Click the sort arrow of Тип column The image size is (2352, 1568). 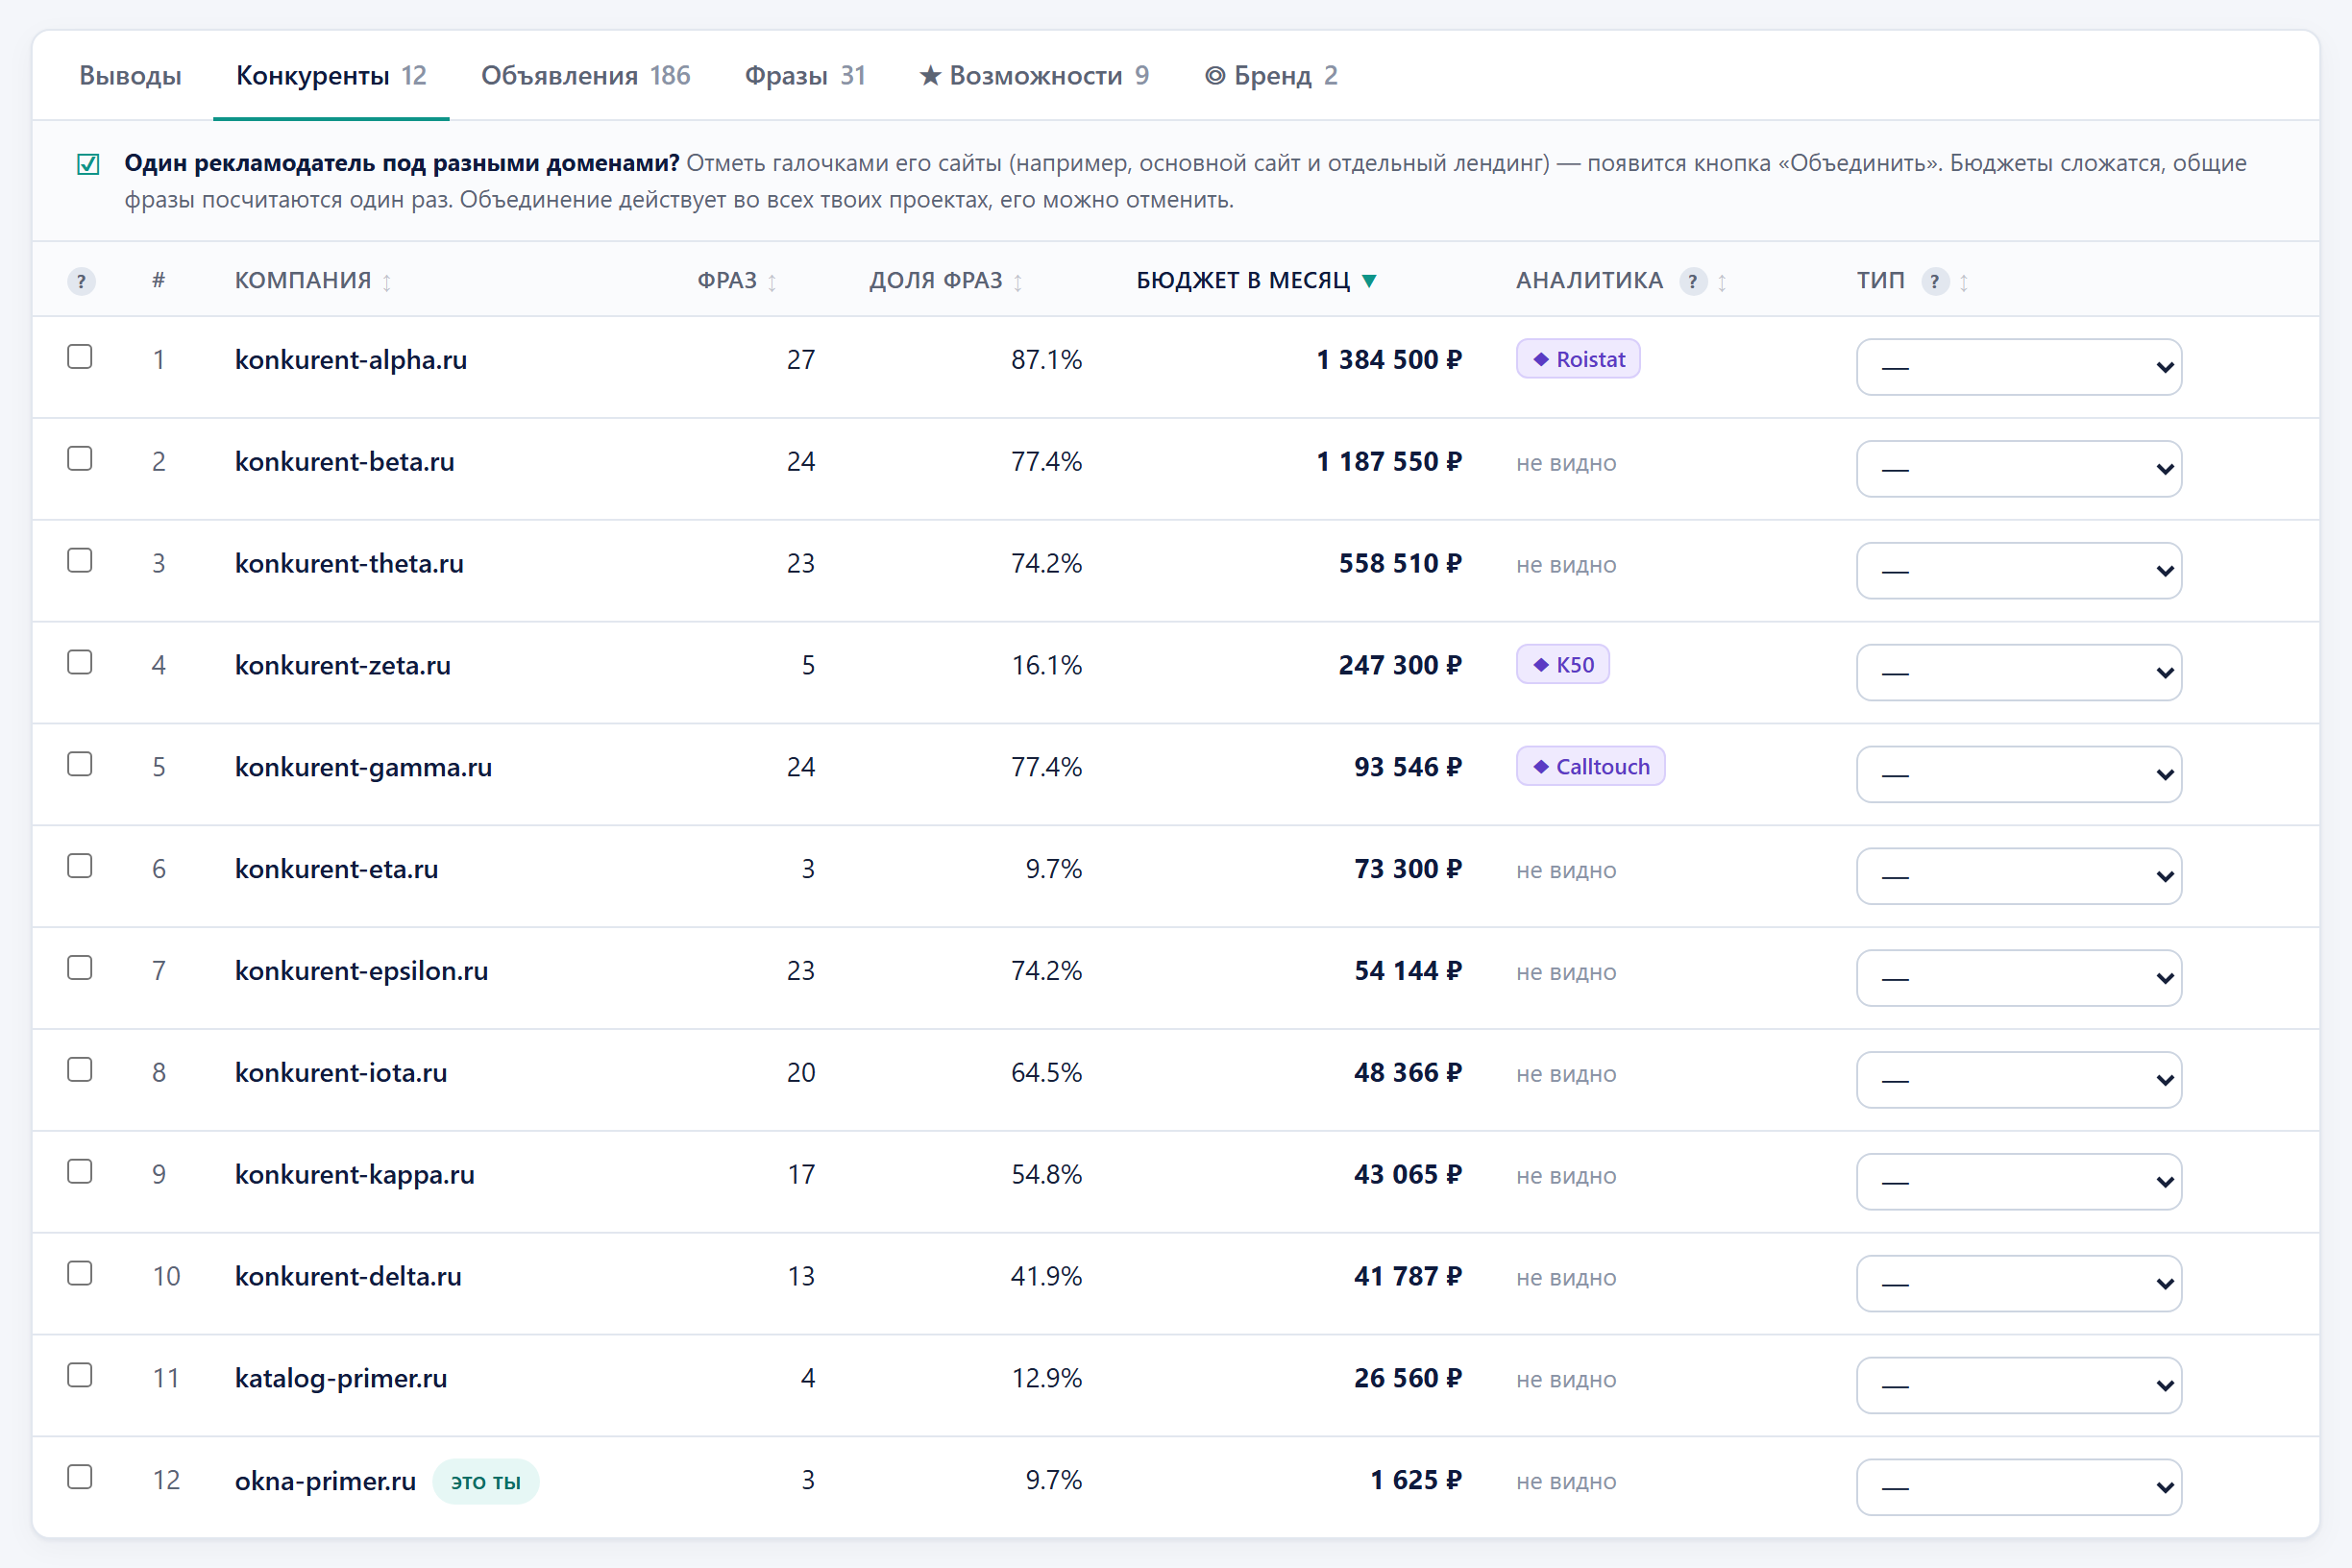point(1964,283)
